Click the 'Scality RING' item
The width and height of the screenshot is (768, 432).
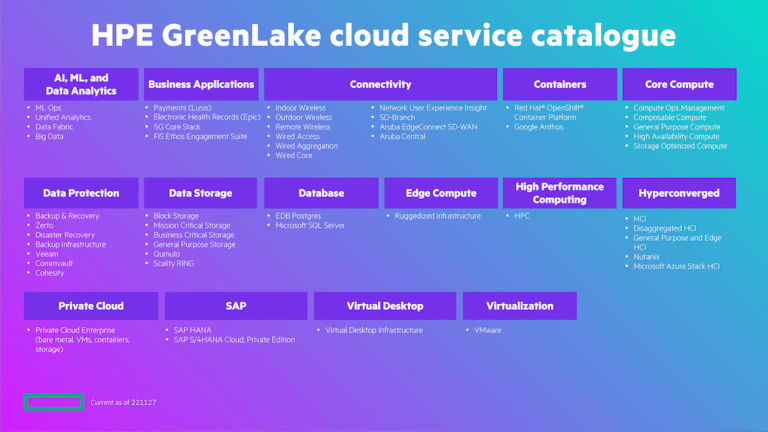click(173, 264)
